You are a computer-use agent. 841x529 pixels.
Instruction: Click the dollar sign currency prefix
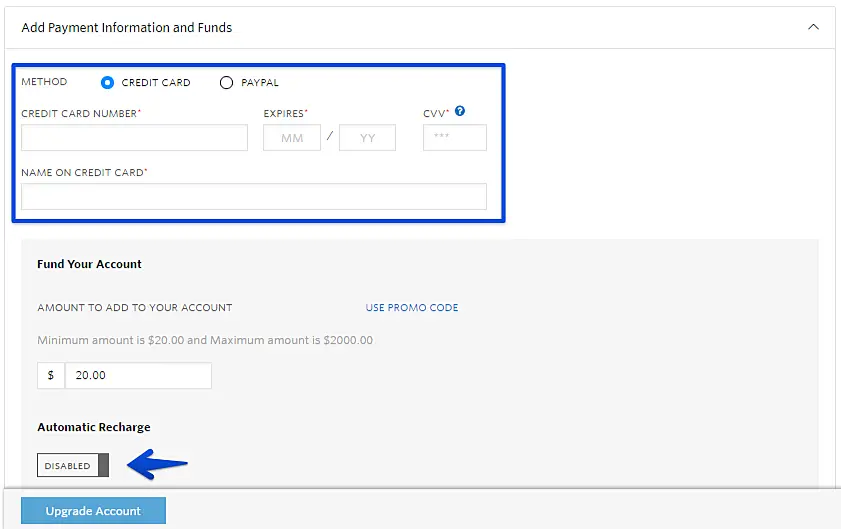click(51, 376)
